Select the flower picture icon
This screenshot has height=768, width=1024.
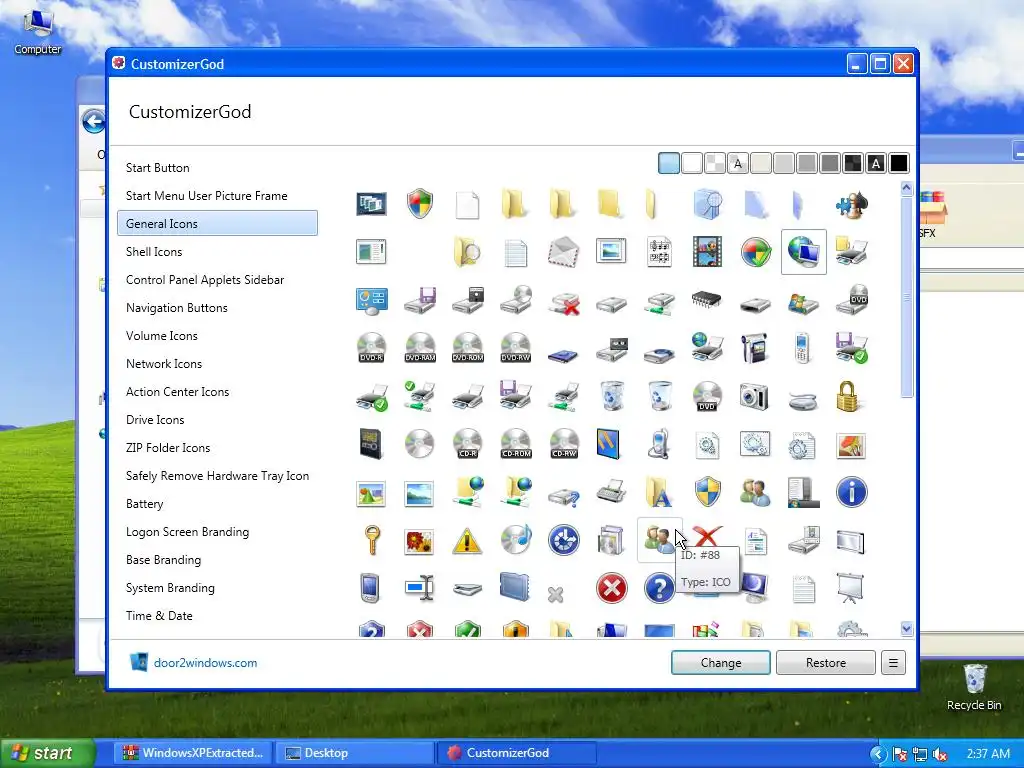point(419,541)
